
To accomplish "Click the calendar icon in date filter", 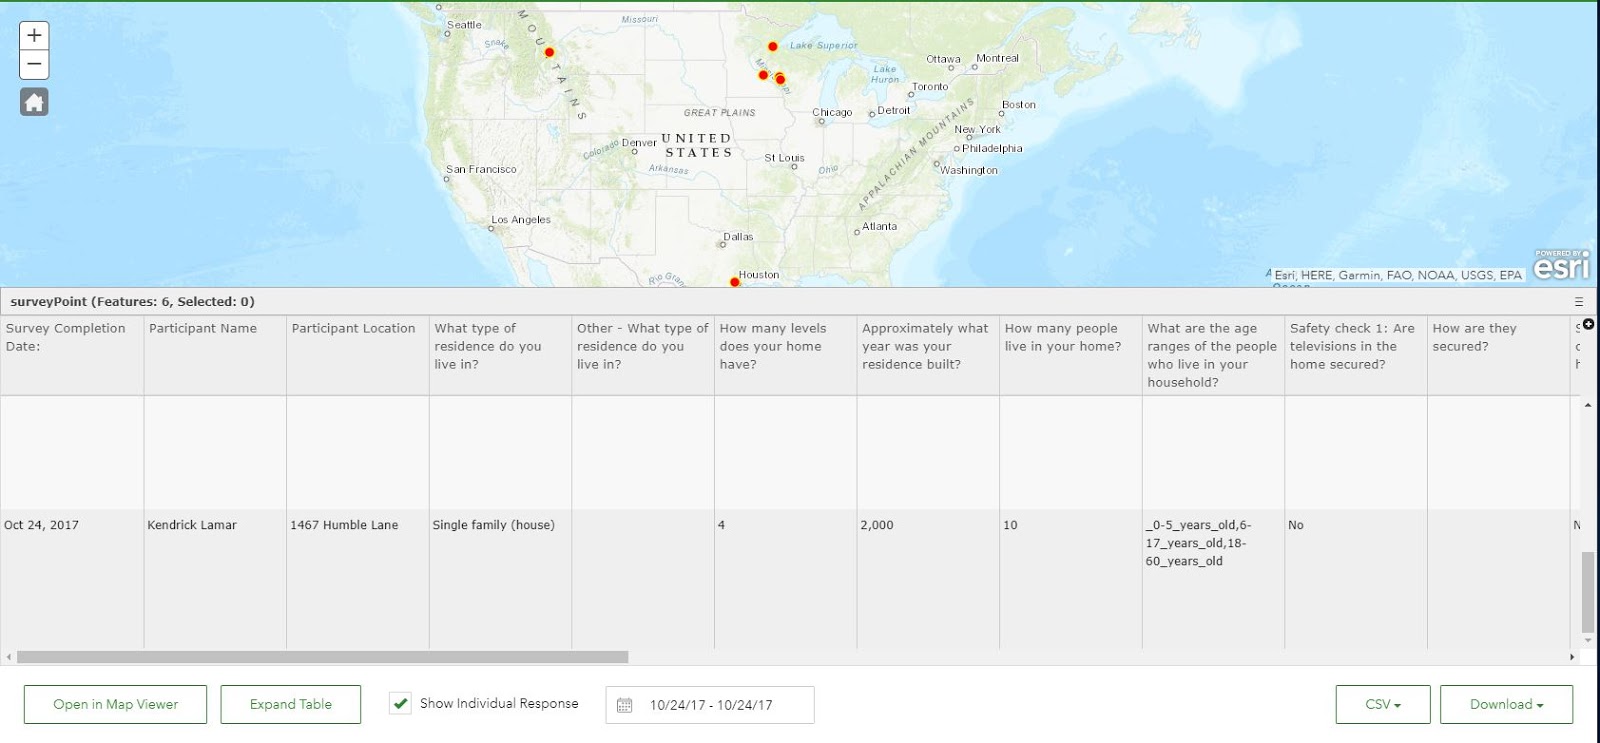I will (625, 705).
